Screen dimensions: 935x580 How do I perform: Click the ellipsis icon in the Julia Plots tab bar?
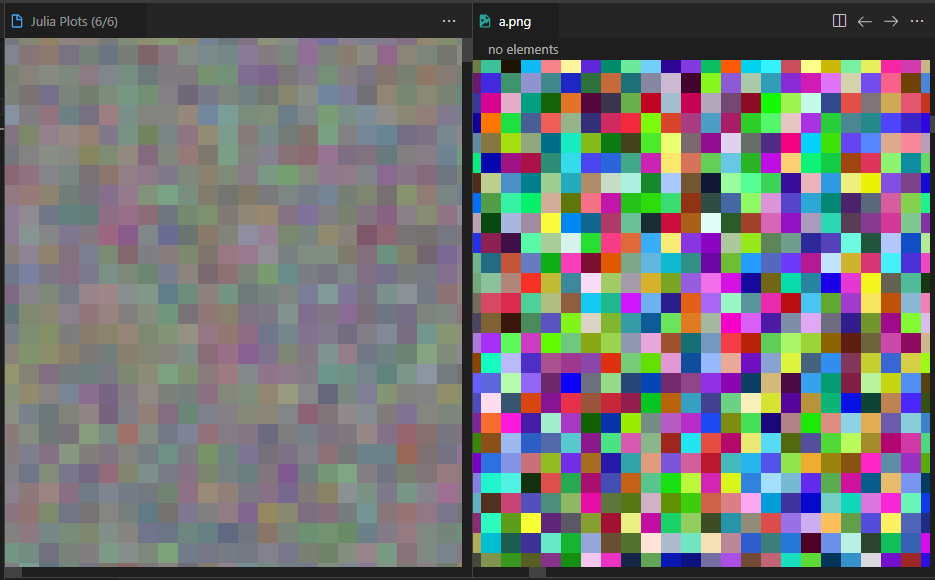(x=448, y=20)
